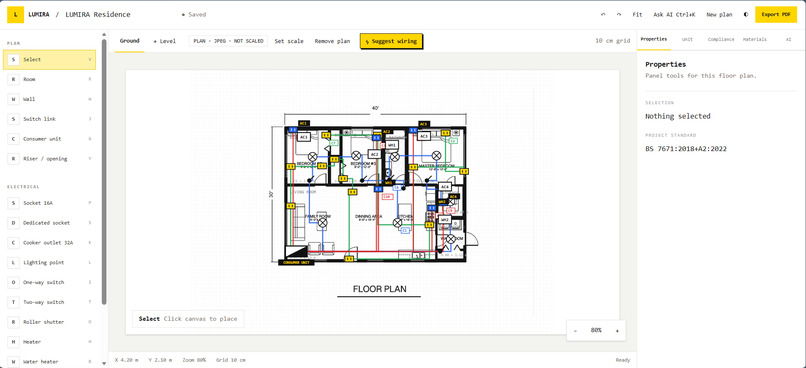
Task: Select the Select tool in Plan list
Action: click(49, 60)
